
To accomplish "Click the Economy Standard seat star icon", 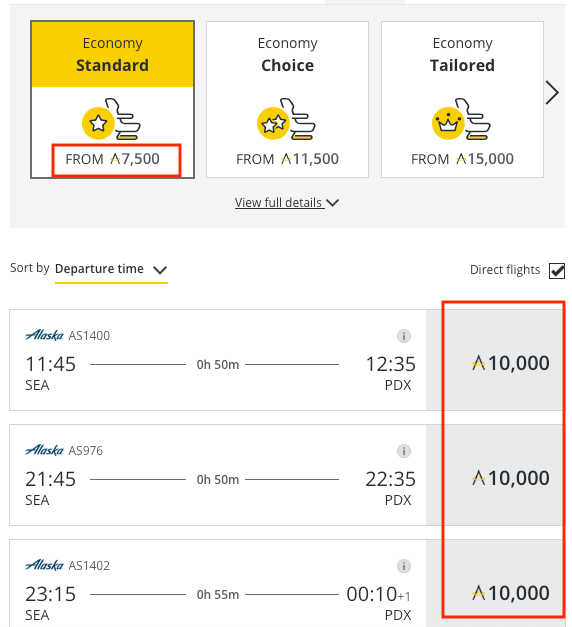I will click(x=111, y=119).
